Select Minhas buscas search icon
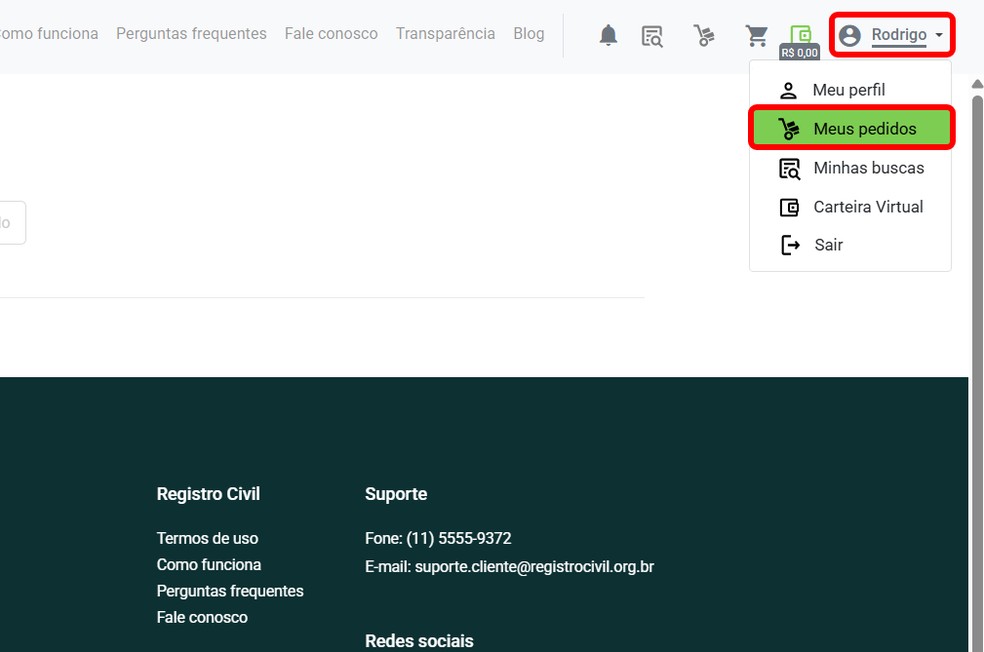Viewport: 984px width, 652px height. pyautogui.click(x=790, y=167)
